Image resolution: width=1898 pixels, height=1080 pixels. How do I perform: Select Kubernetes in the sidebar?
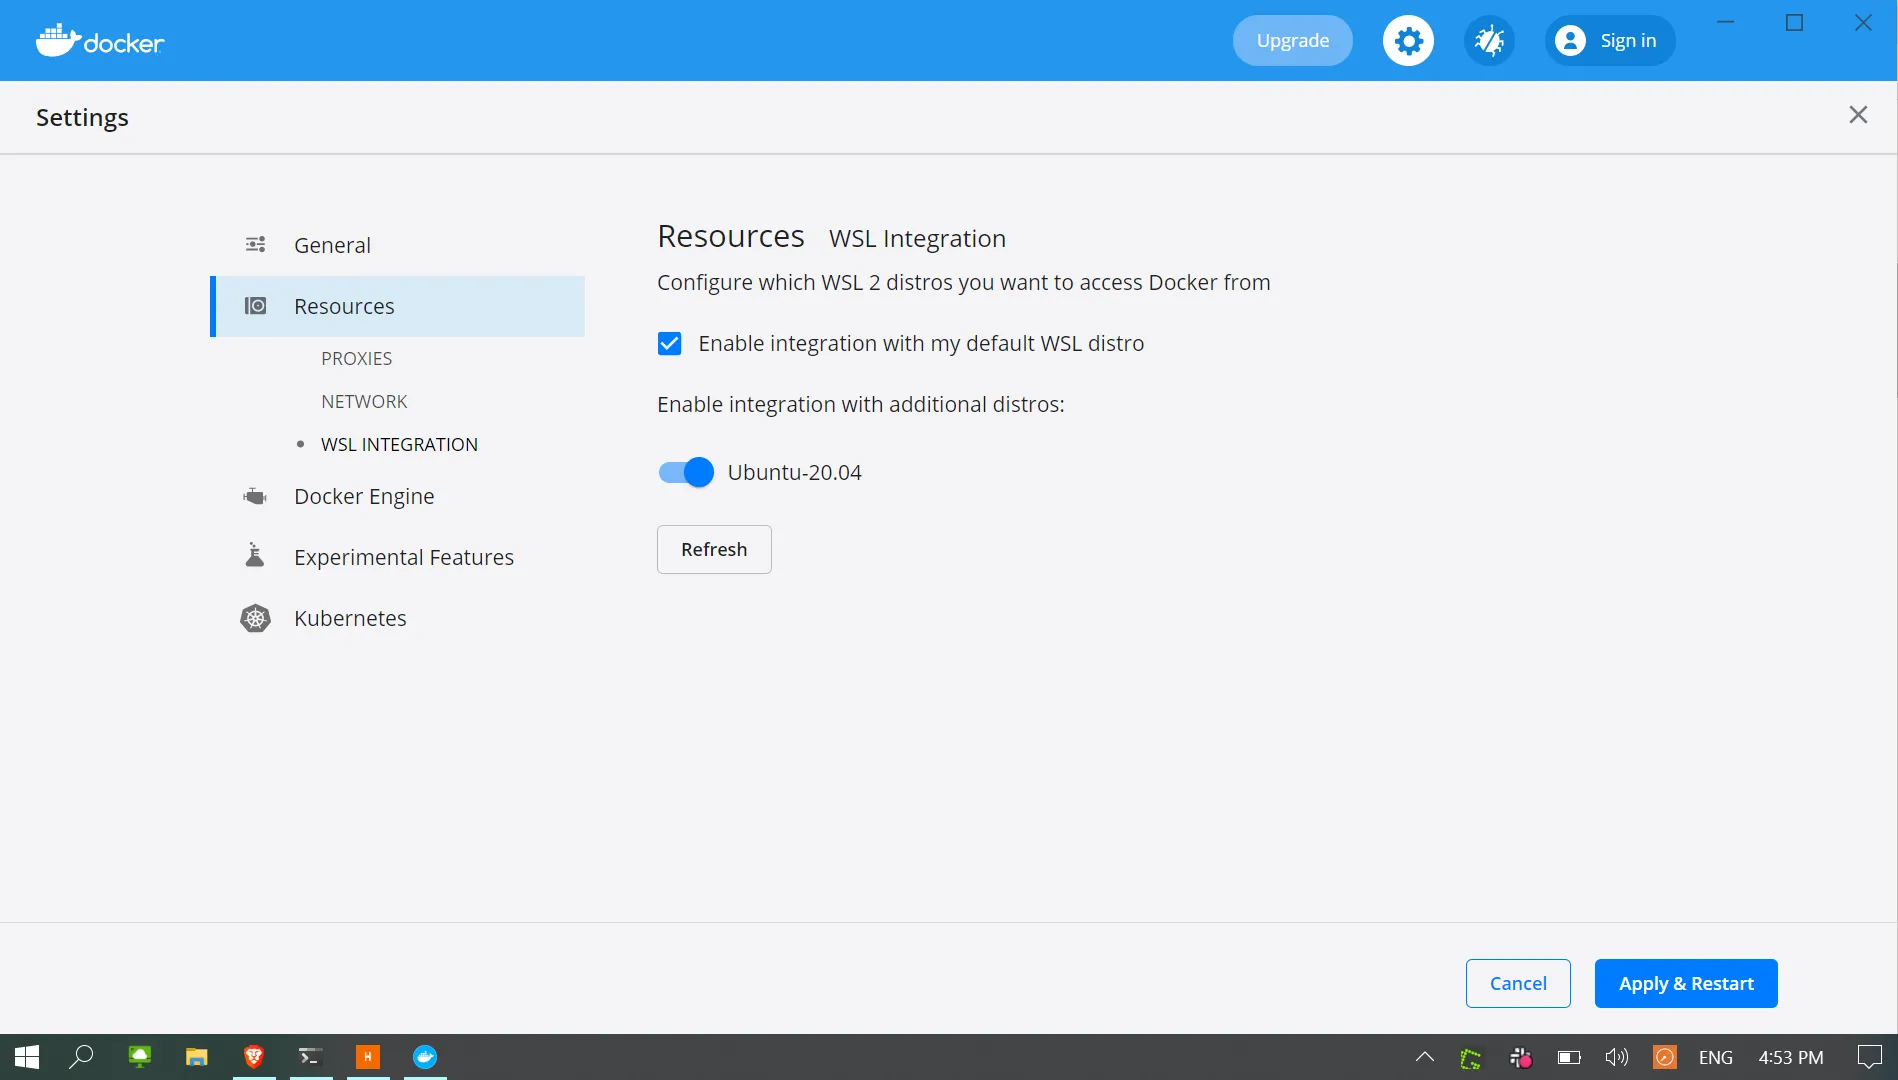click(x=397, y=618)
